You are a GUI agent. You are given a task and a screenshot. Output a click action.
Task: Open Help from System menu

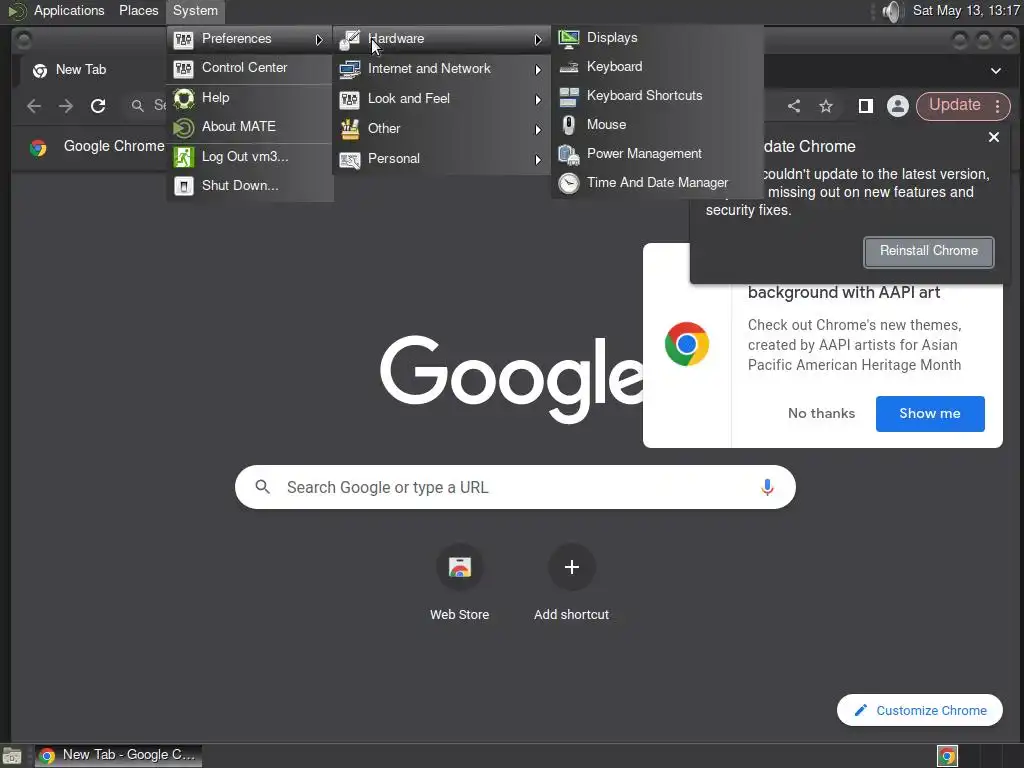(x=250, y=98)
